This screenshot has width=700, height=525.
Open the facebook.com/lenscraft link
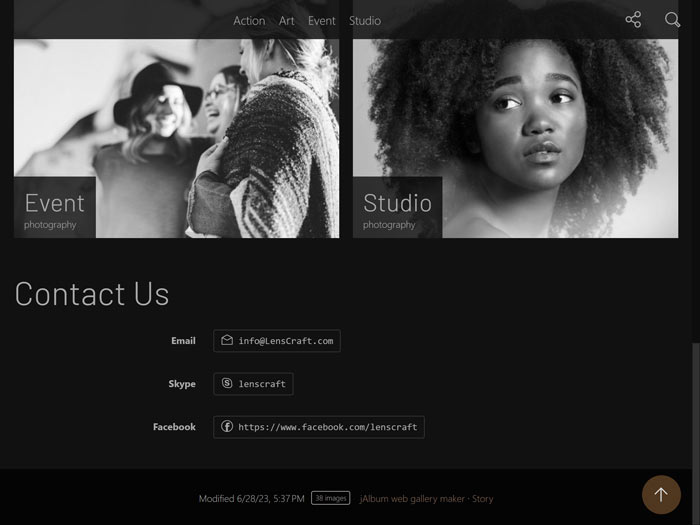coord(319,427)
